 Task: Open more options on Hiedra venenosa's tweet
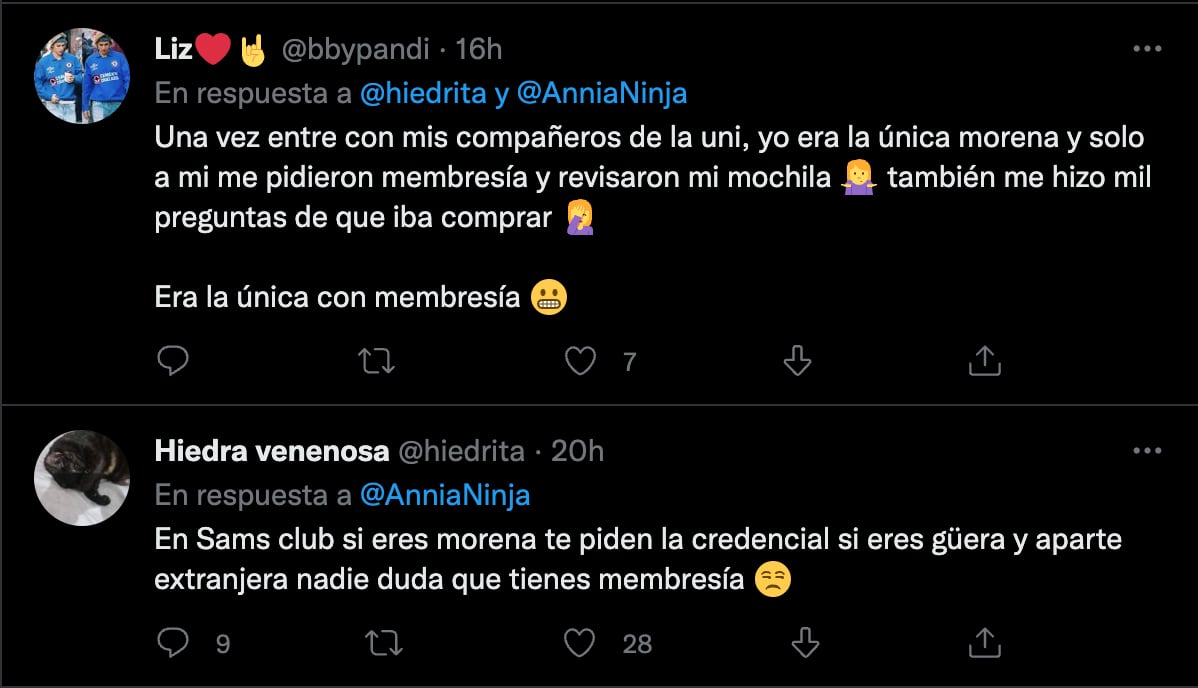(1146, 451)
